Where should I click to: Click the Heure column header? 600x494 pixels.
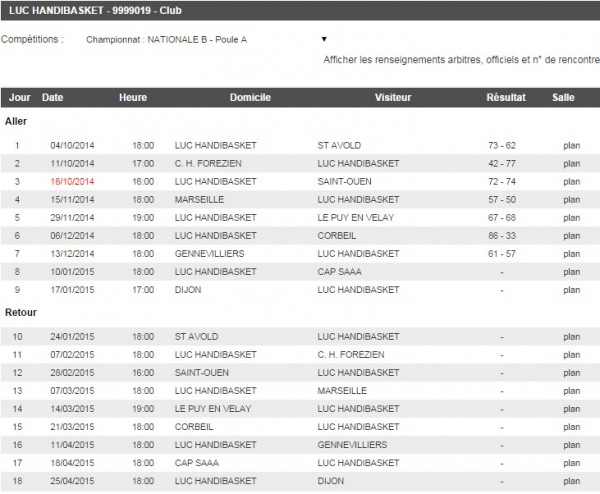(x=133, y=97)
